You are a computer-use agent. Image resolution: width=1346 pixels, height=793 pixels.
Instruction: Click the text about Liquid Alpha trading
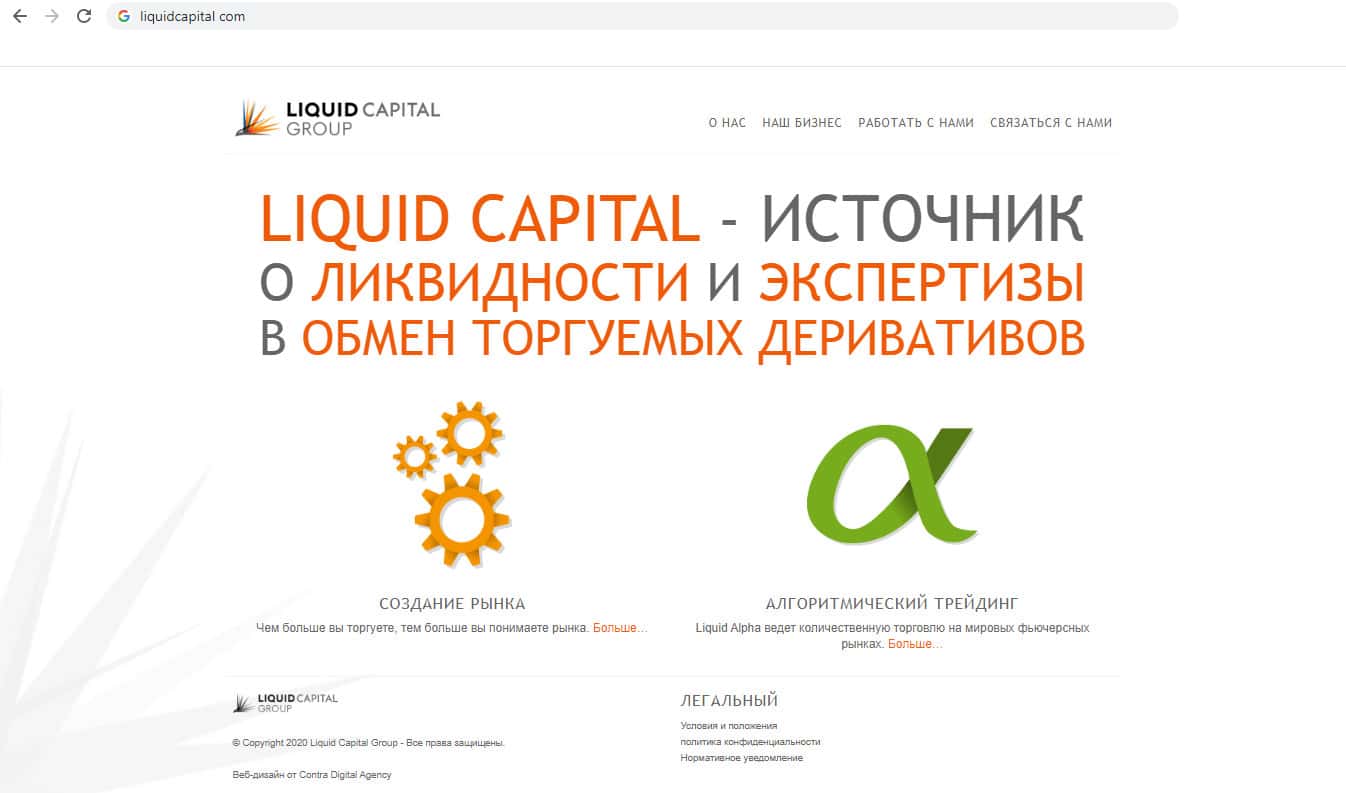point(892,636)
